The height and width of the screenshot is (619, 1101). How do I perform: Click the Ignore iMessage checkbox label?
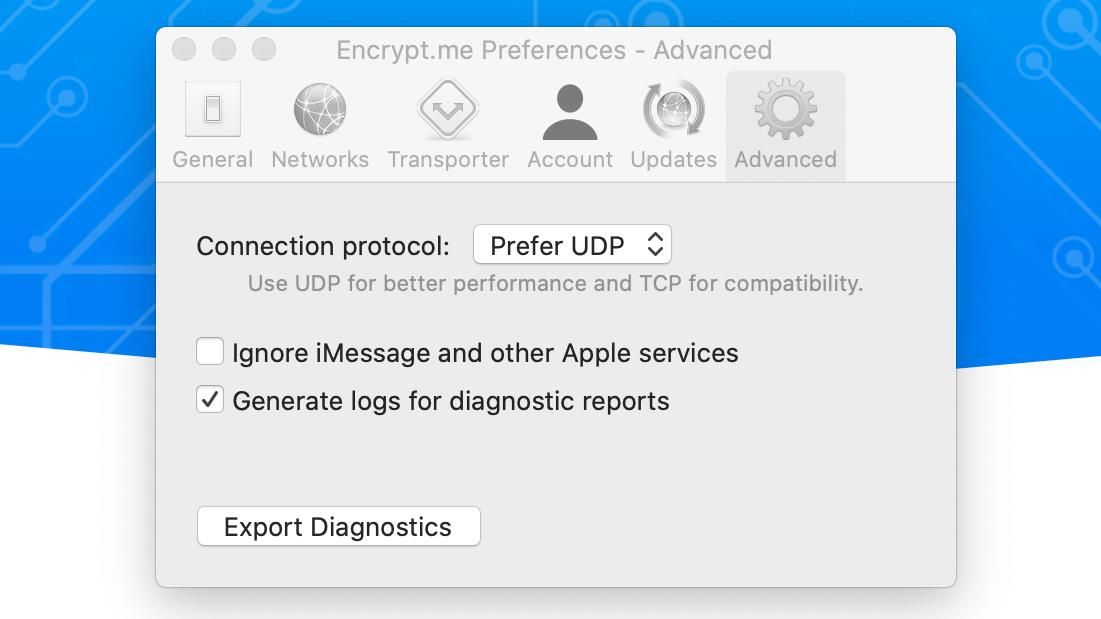pos(484,352)
